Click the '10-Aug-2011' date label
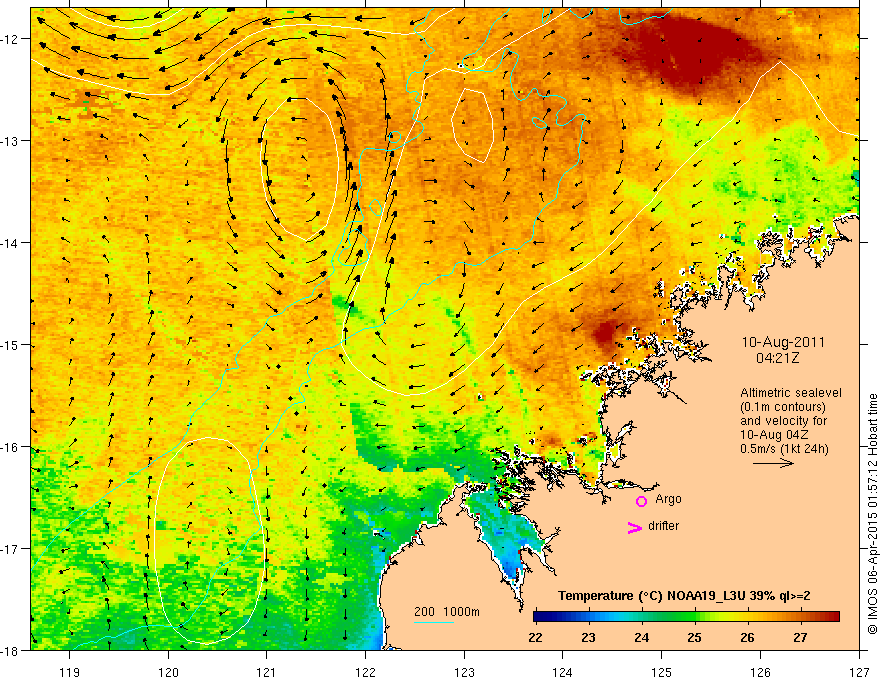The height and width of the screenshot is (680, 880). 783,342
